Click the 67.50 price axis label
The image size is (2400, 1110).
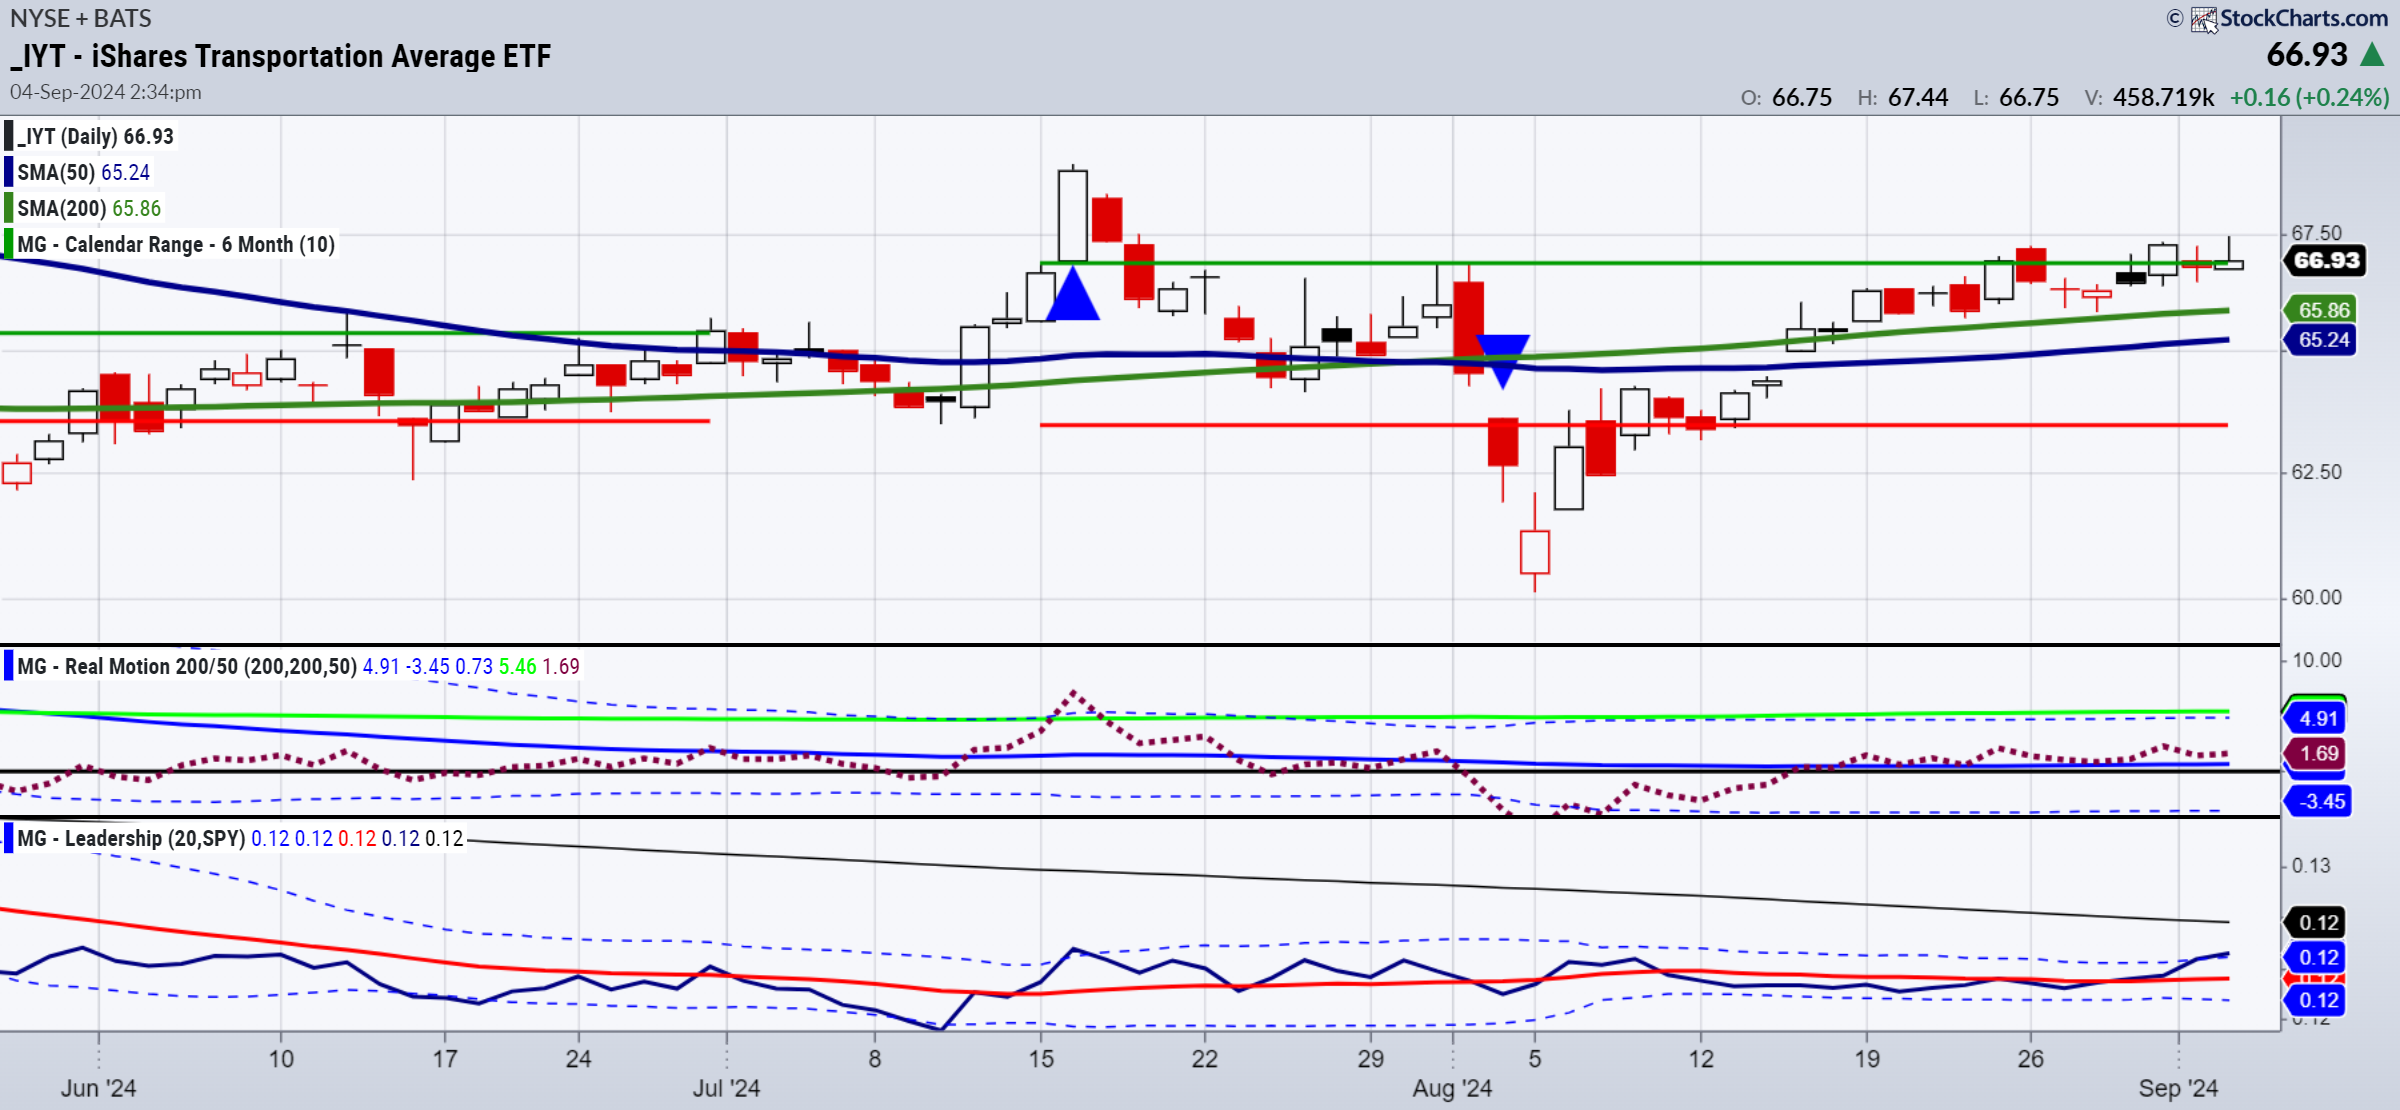[x=2316, y=233]
